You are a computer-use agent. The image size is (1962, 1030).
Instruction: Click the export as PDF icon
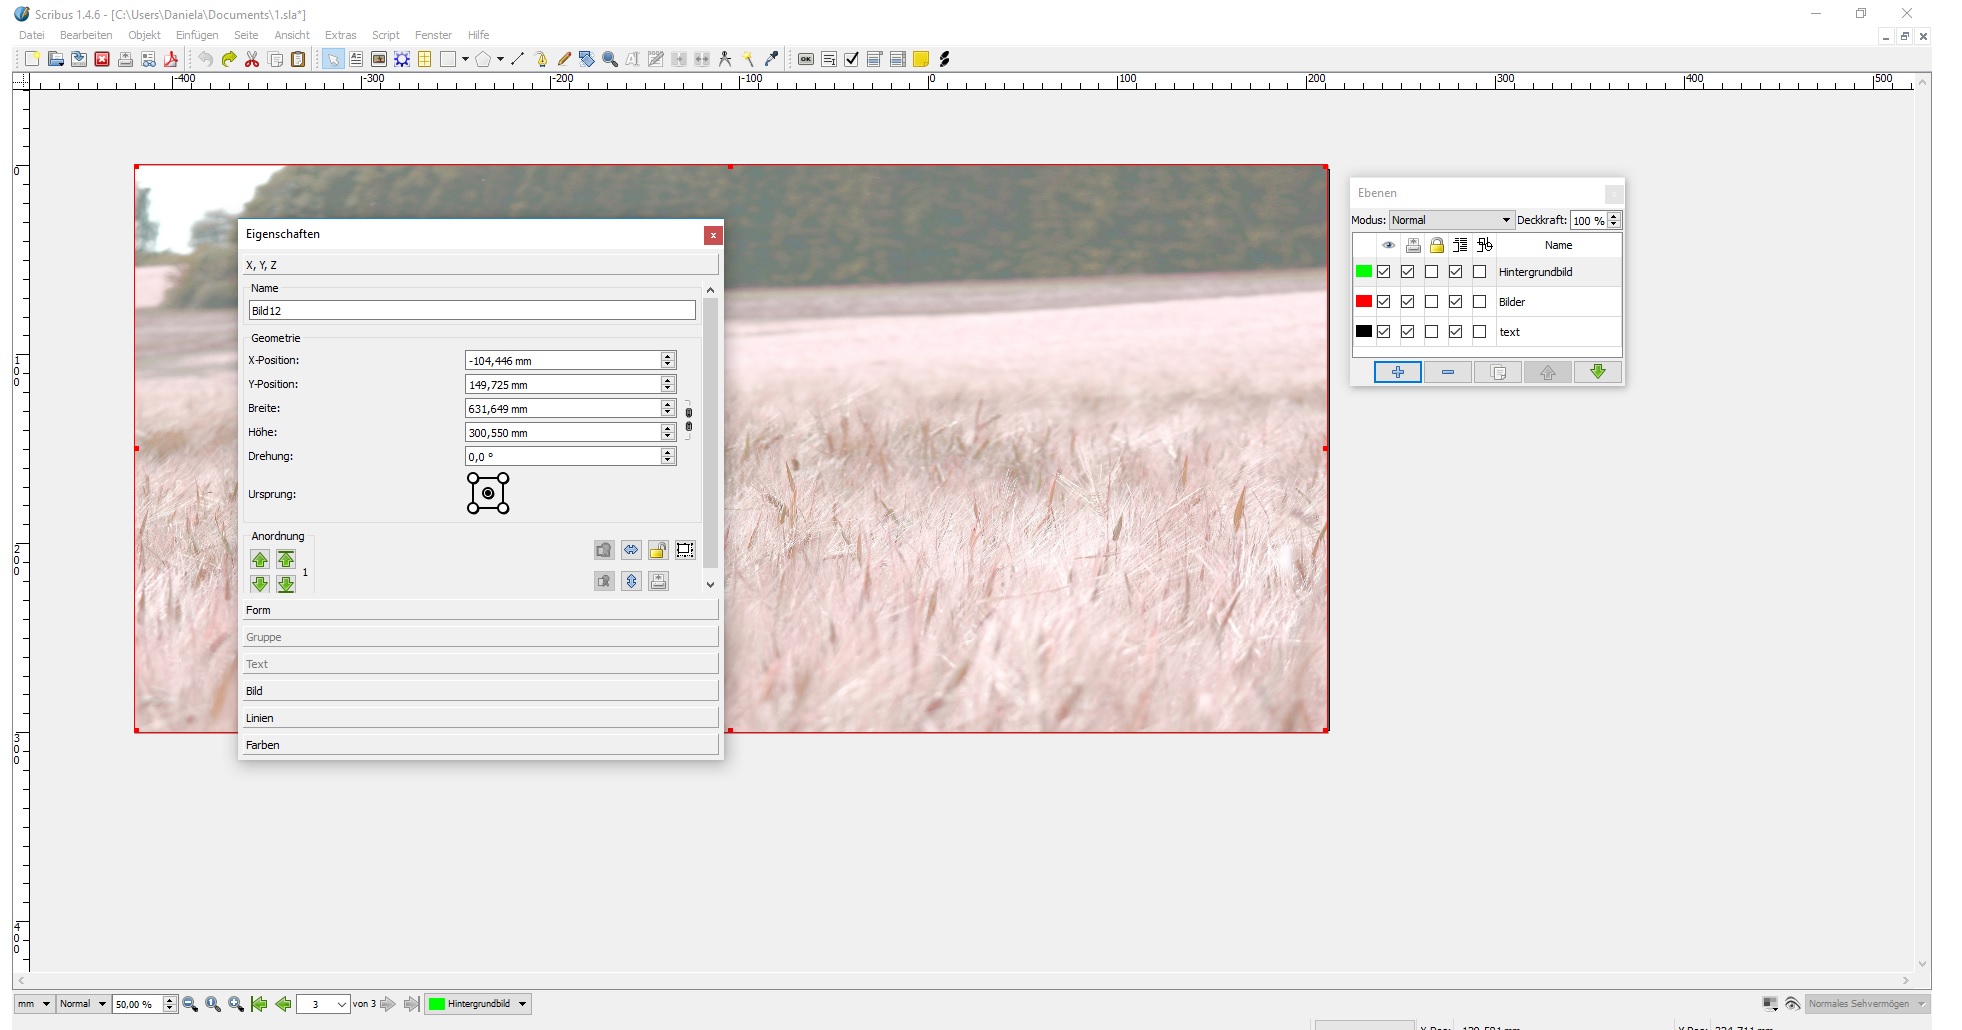171,59
